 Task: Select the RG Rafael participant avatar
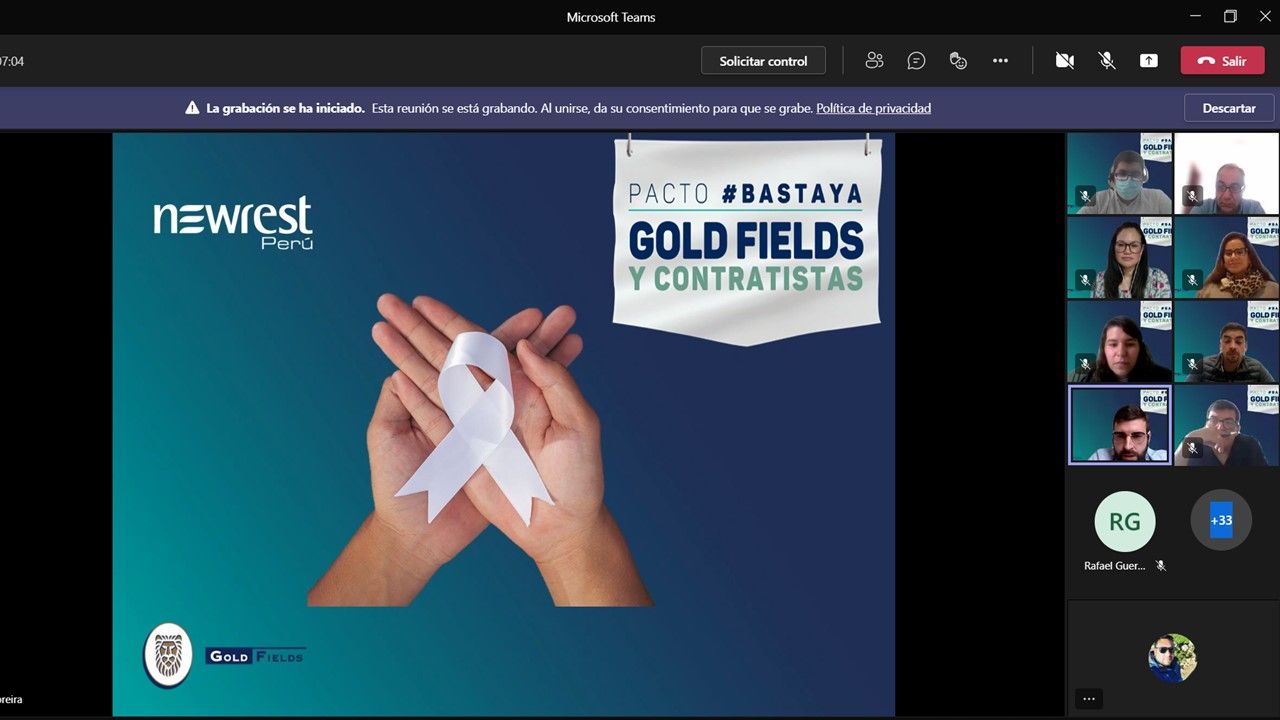pyautogui.click(x=1124, y=521)
